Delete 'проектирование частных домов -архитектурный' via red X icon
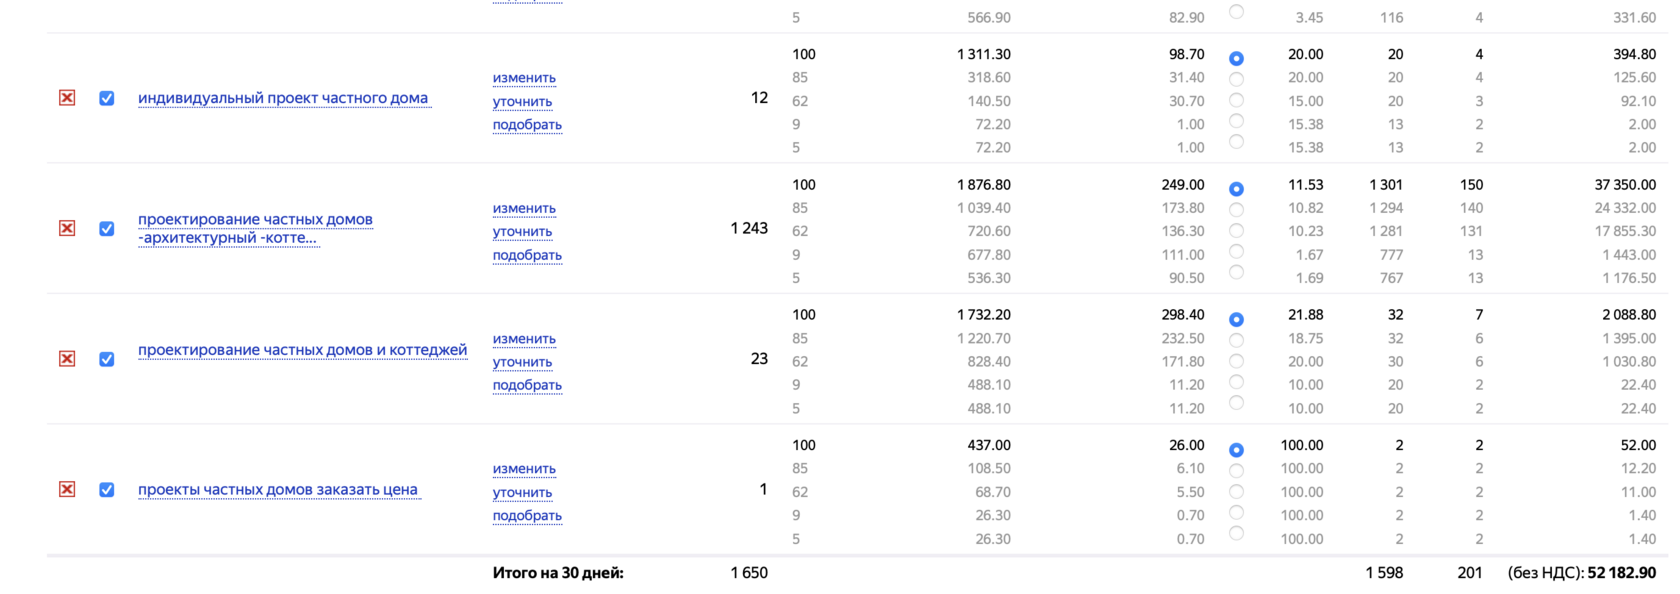This screenshot has height=594, width=1680. 67,228
